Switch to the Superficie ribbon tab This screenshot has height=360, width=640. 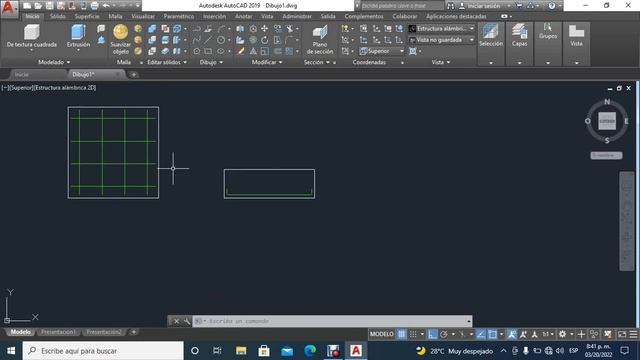87,16
